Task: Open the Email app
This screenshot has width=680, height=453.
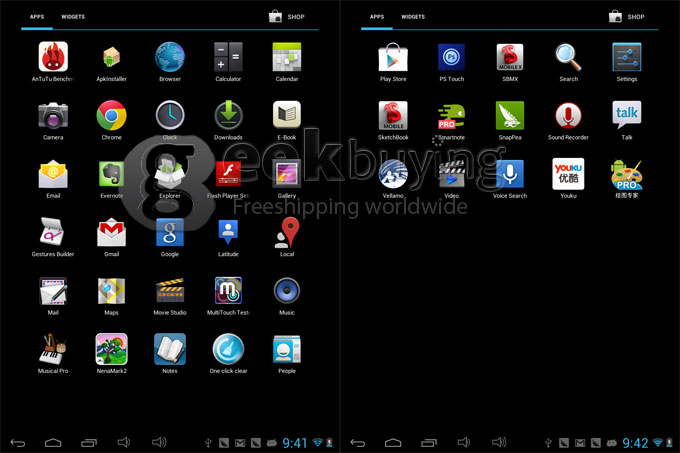Action: [x=53, y=174]
